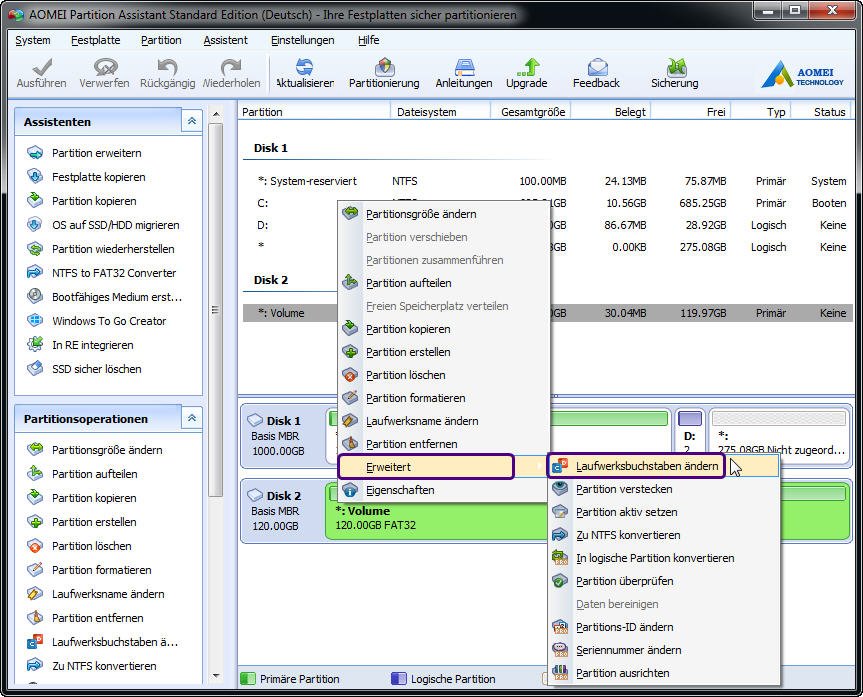This screenshot has height=697, width=863.
Task: Collapse the Assistenten panel
Action: [x=192, y=121]
